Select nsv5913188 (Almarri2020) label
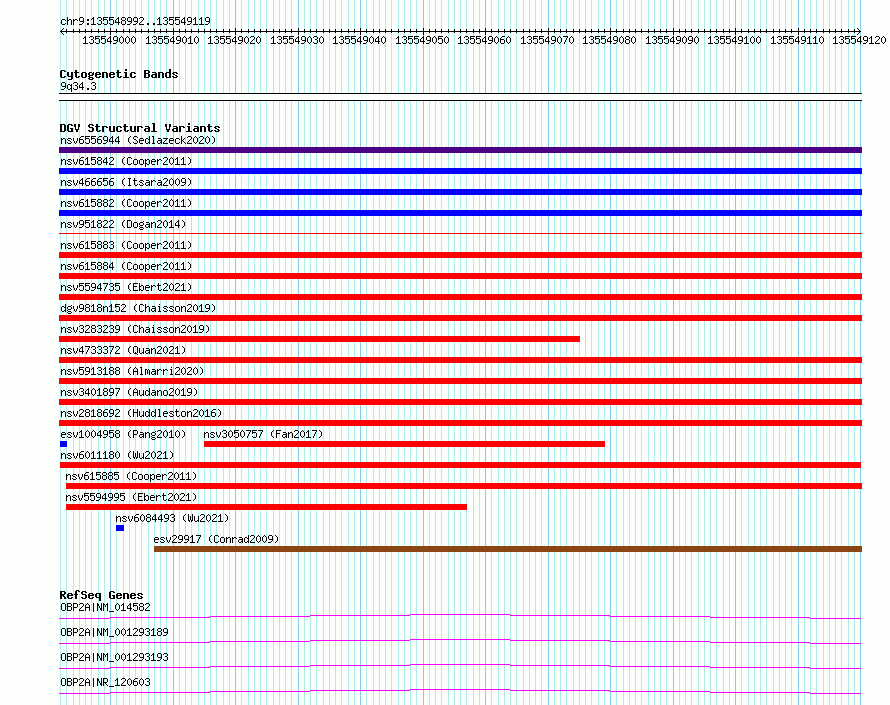The image size is (890, 705). 132,371
